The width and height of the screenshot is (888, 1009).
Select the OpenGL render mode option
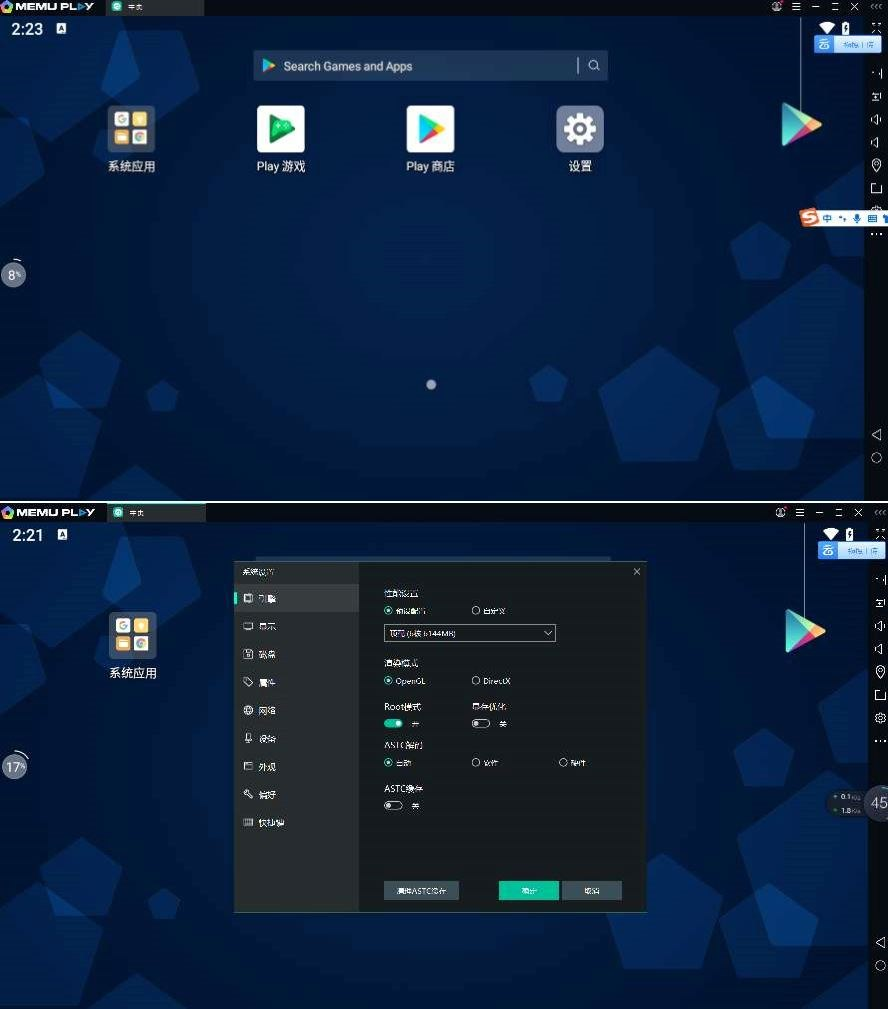click(x=389, y=681)
